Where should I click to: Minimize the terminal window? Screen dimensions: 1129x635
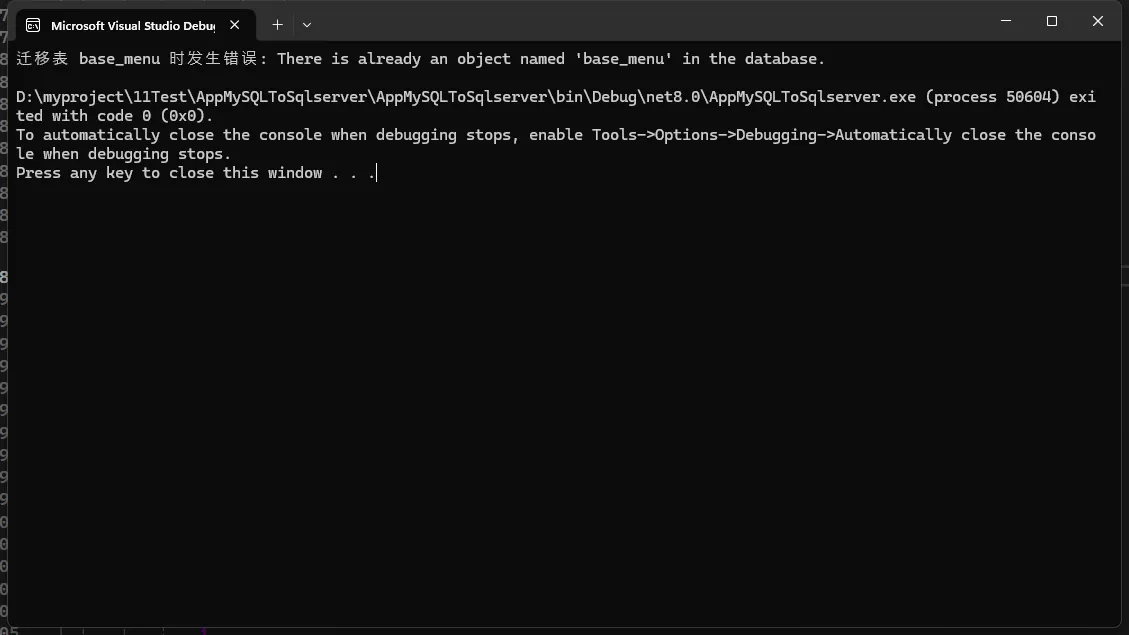coord(1005,21)
